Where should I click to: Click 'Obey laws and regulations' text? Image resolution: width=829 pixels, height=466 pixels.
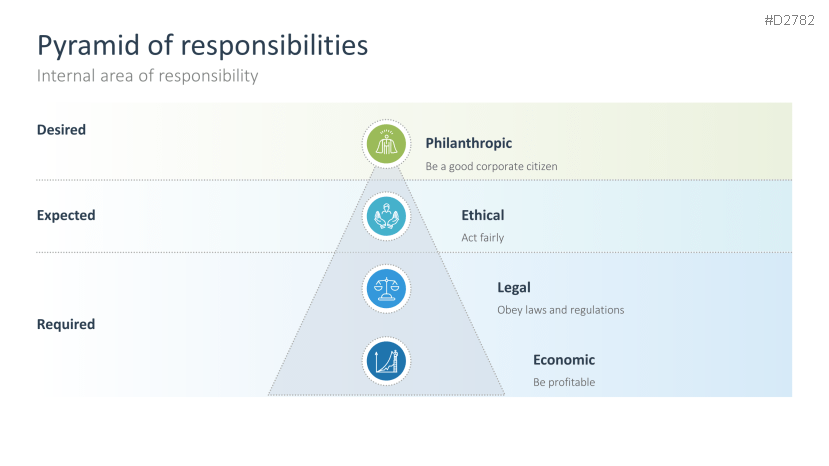pos(560,310)
